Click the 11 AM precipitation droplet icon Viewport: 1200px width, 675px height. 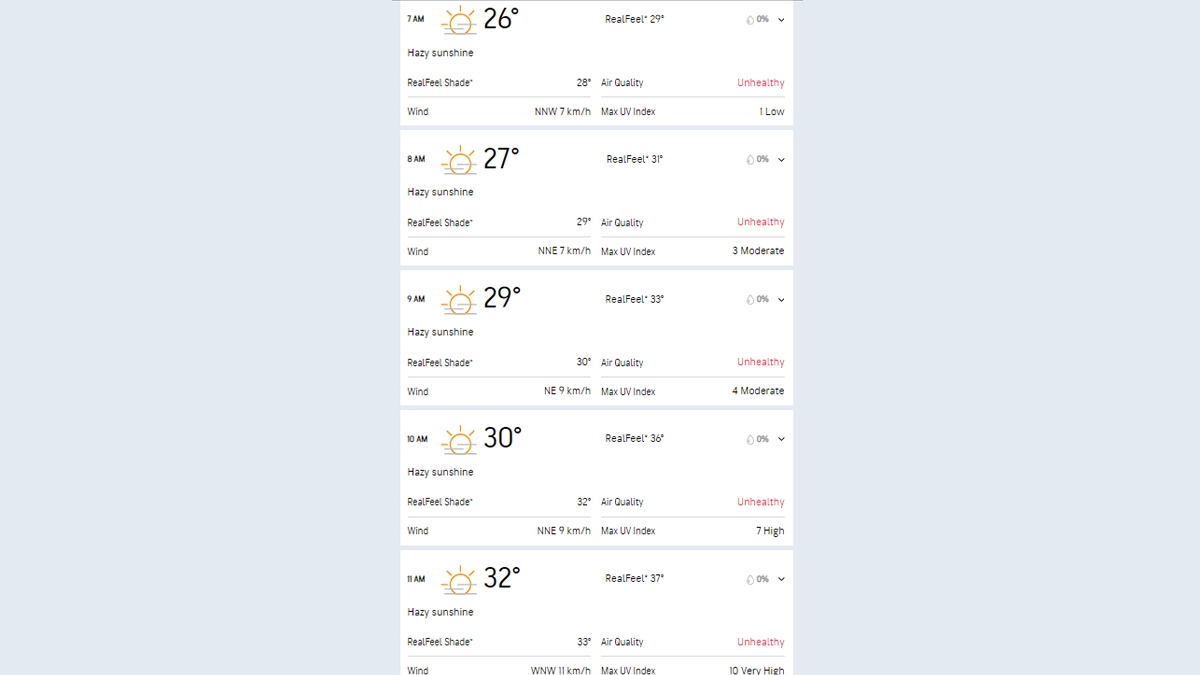750,580
